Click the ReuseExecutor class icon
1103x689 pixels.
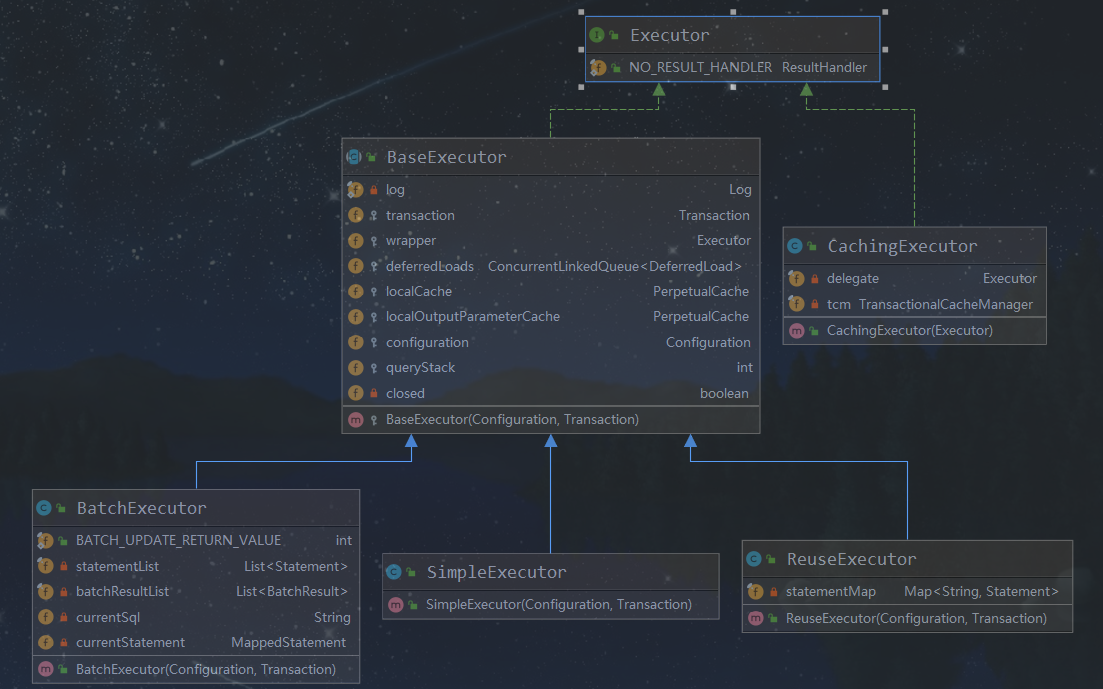[754, 559]
